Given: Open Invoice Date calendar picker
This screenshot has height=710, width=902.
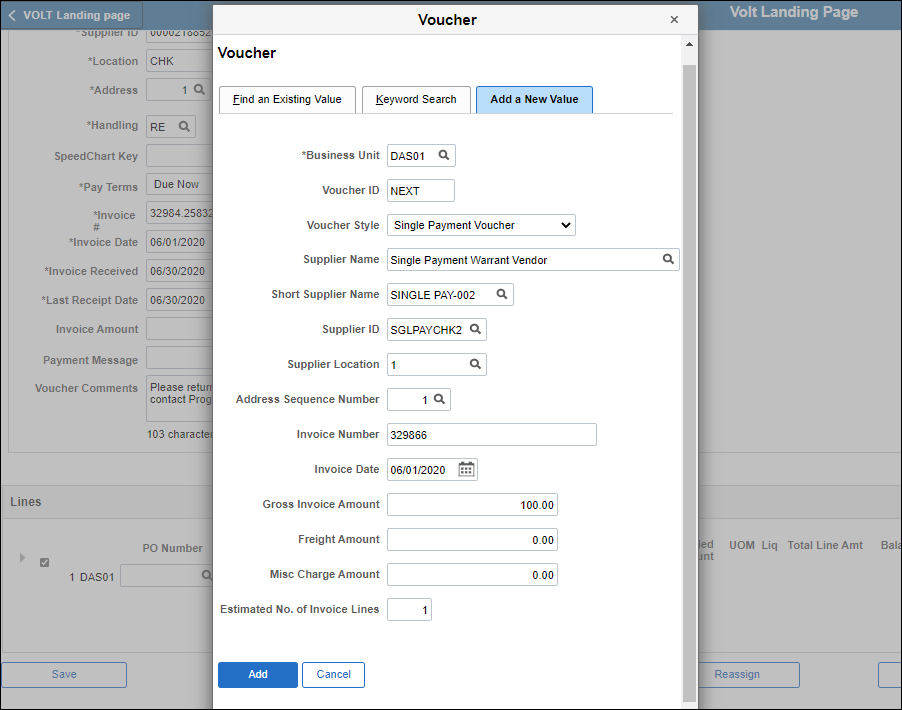Looking at the screenshot, I should point(466,470).
